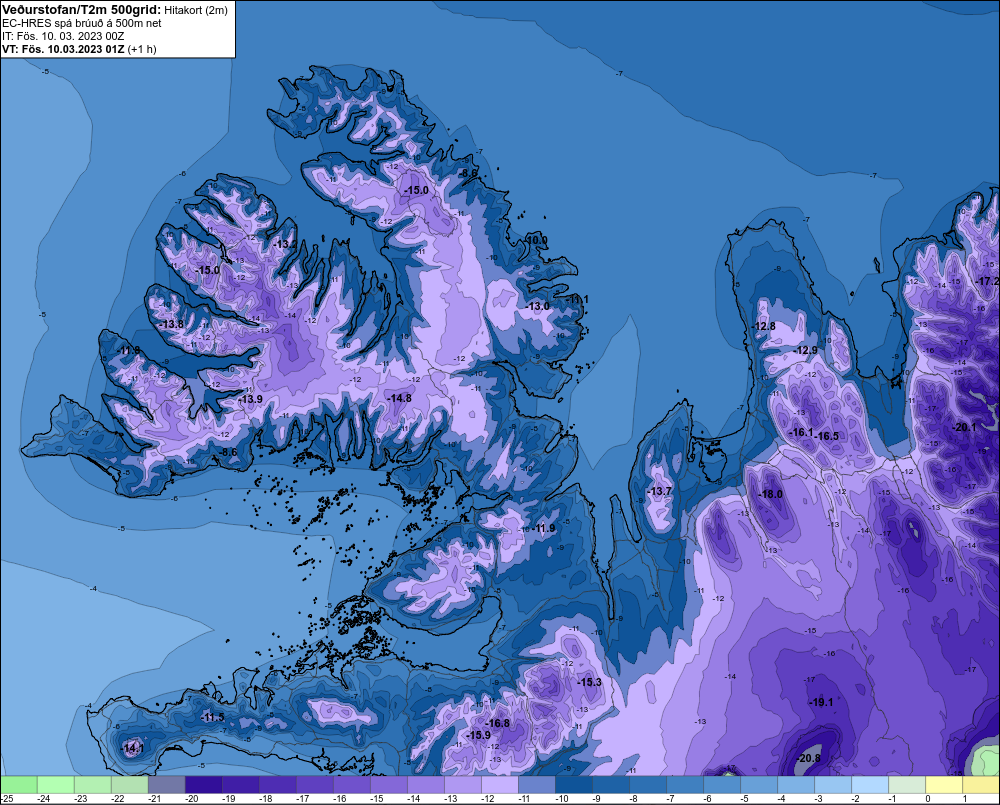1000x805 pixels.
Task: Pick the gray-blue legend swatch above -21
Action: (x=166, y=785)
